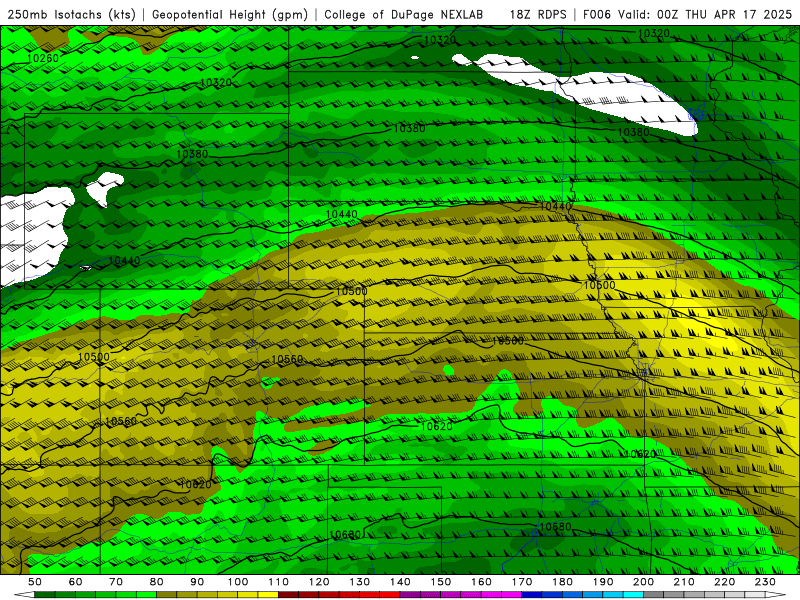
Task: Pick the dark gray swatch right of 200
Action: coord(654,595)
